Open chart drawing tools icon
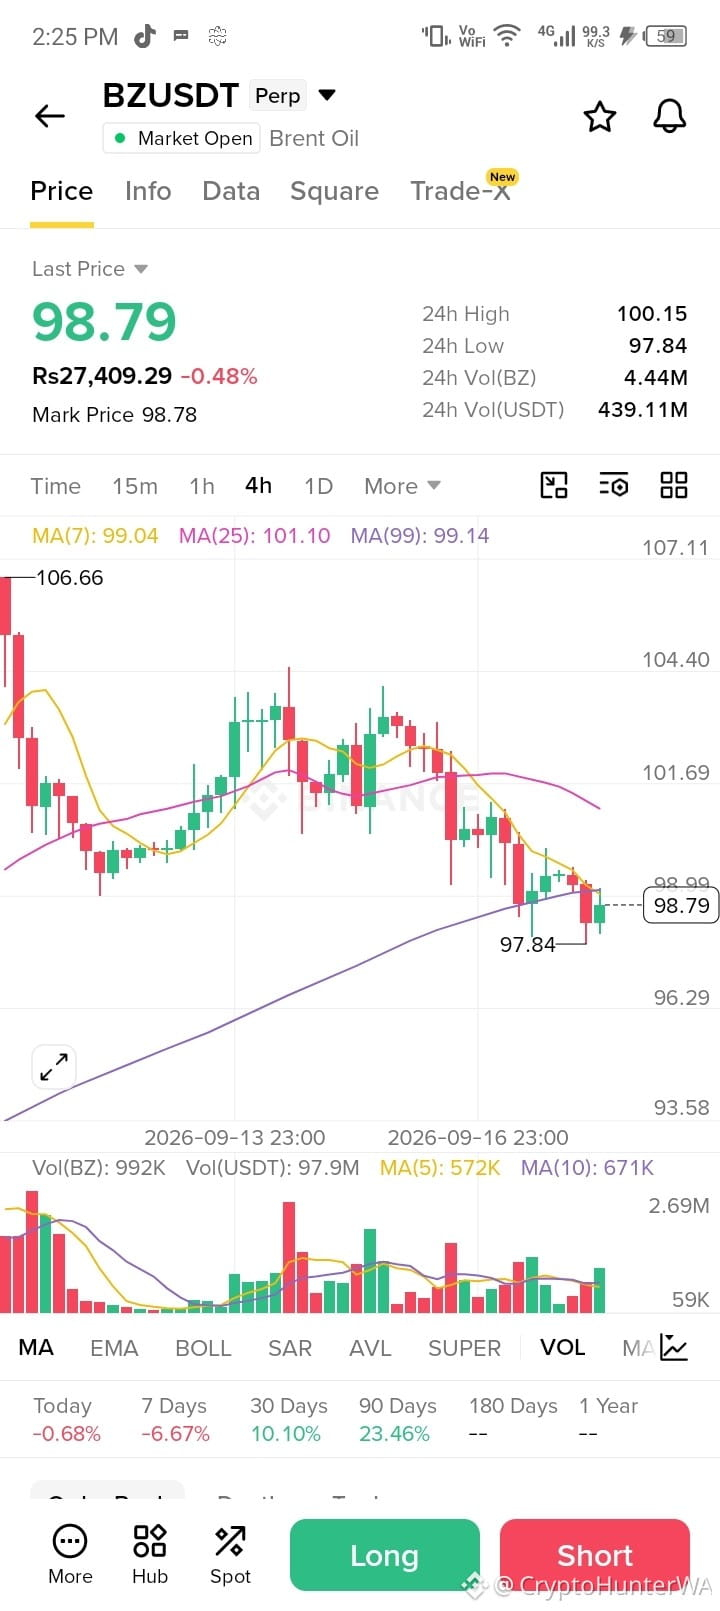 [x=554, y=486]
